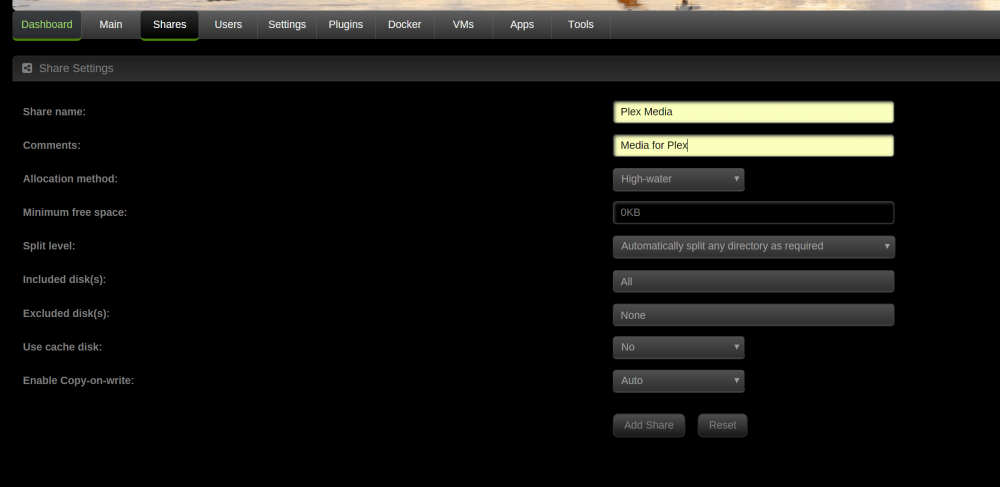This screenshot has width=1000, height=487.
Task: Open the Dashboard tab
Action: (47, 25)
